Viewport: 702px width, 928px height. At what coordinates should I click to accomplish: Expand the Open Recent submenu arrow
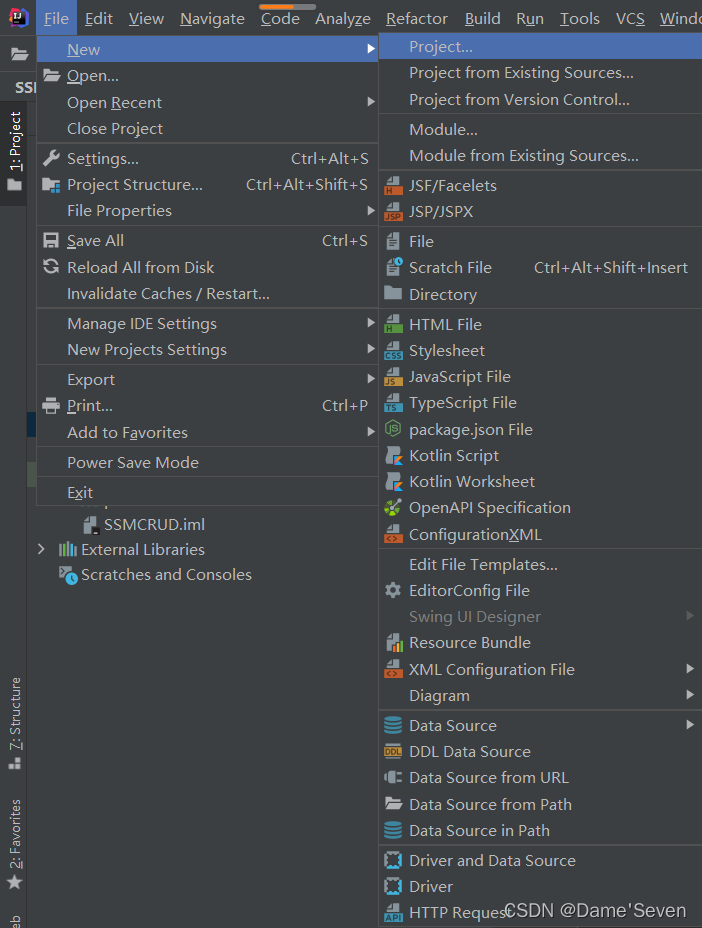371,102
